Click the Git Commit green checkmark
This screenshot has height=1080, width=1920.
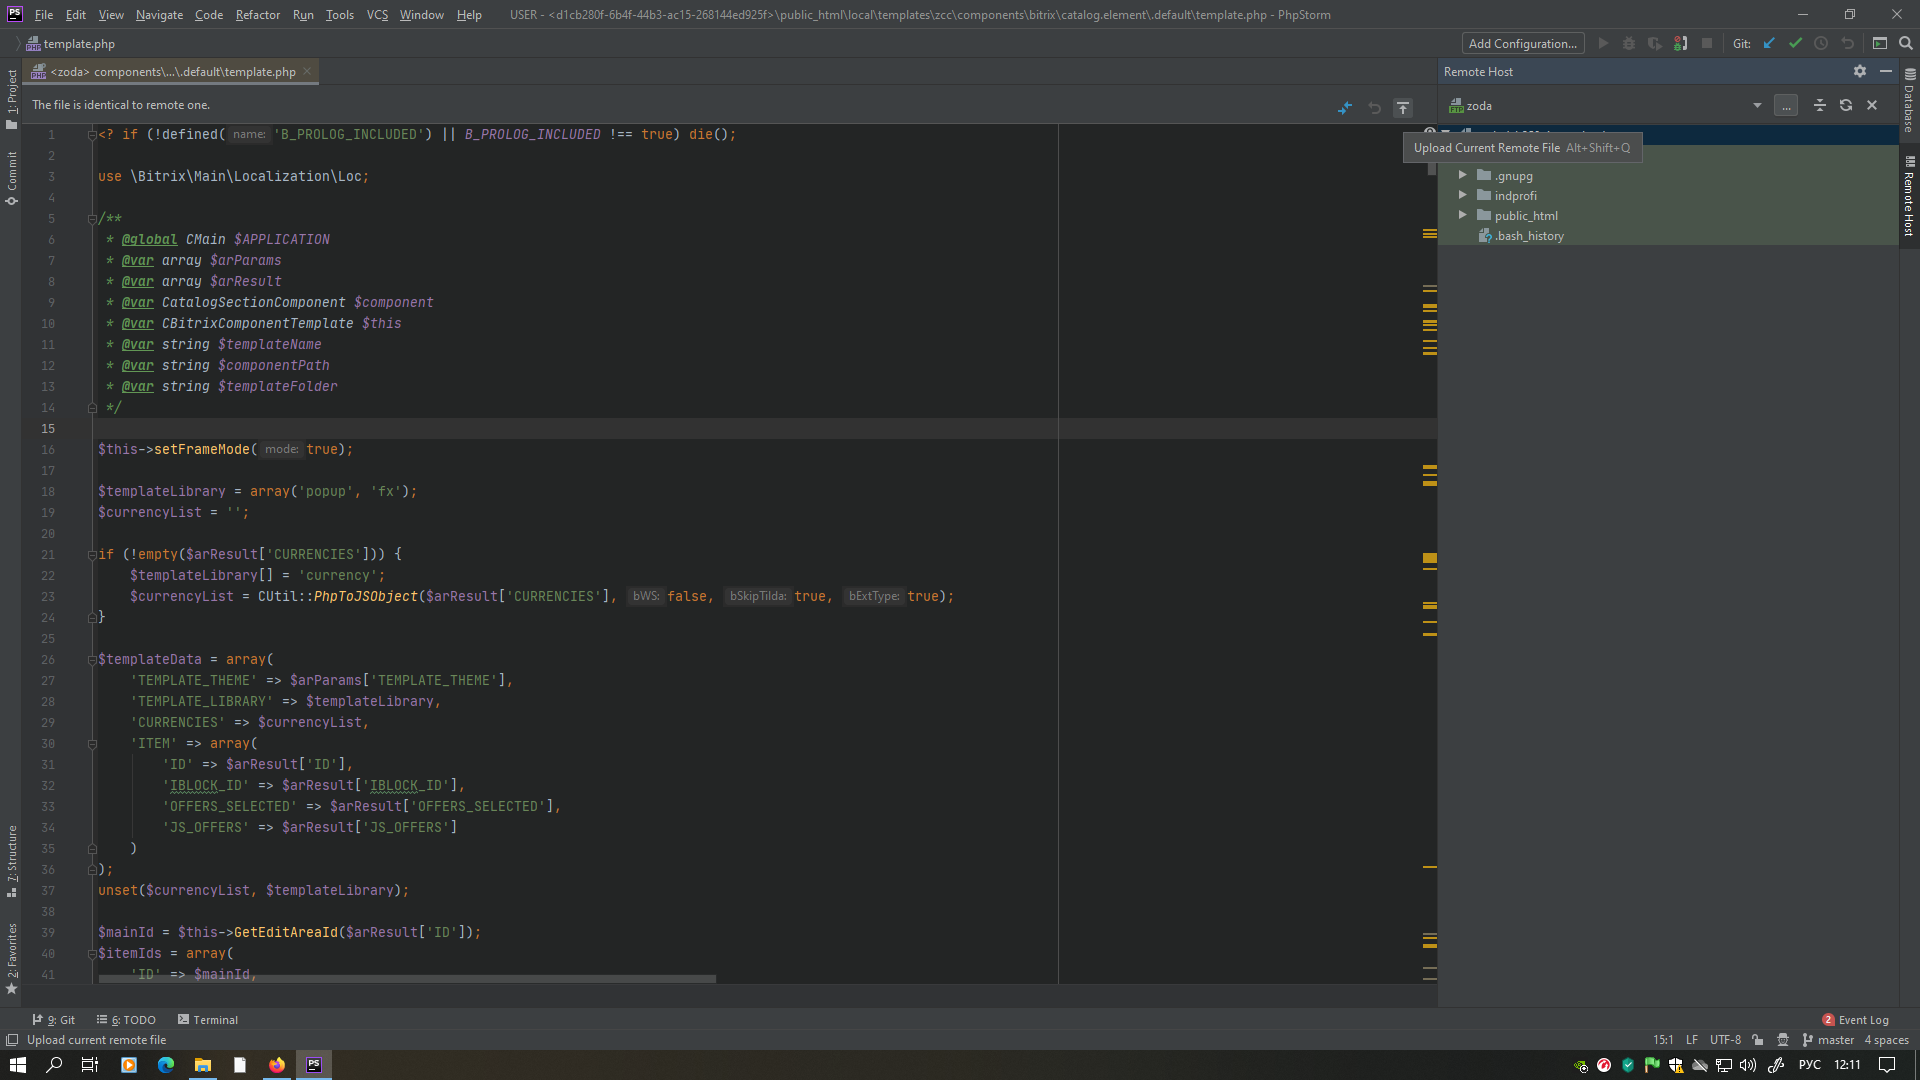click(1795, 43)
